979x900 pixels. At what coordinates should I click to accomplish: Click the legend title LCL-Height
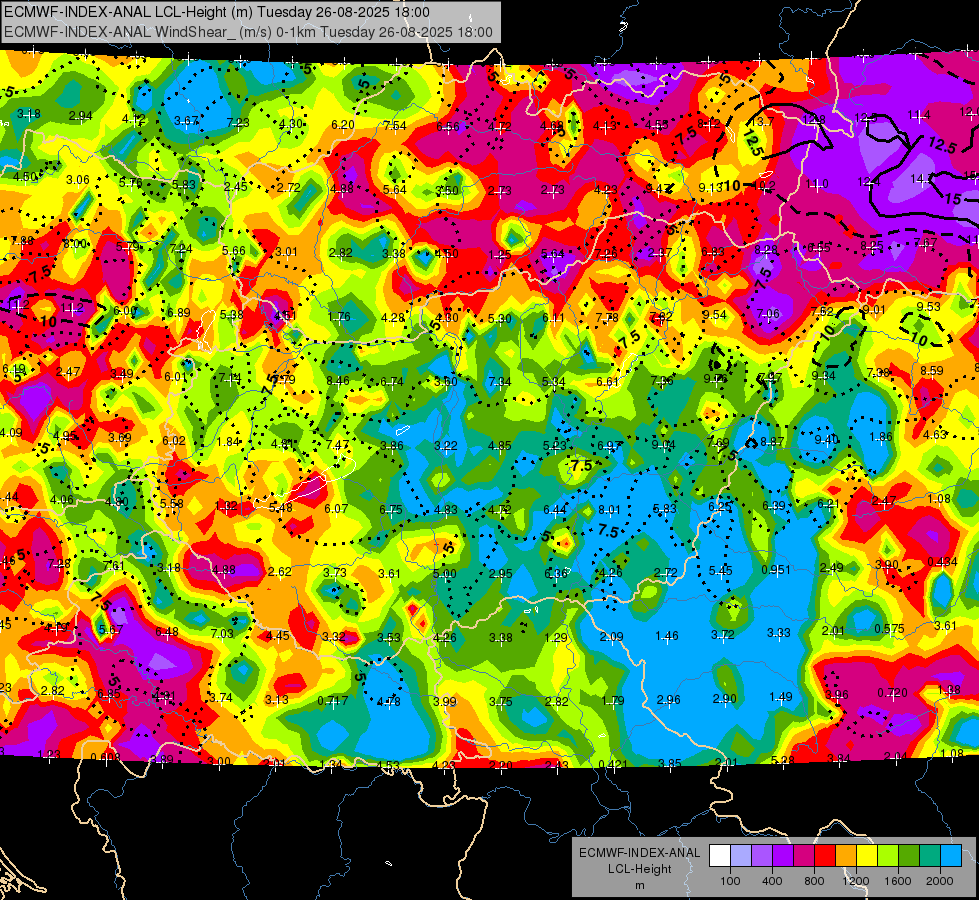(x=640, y=869)
